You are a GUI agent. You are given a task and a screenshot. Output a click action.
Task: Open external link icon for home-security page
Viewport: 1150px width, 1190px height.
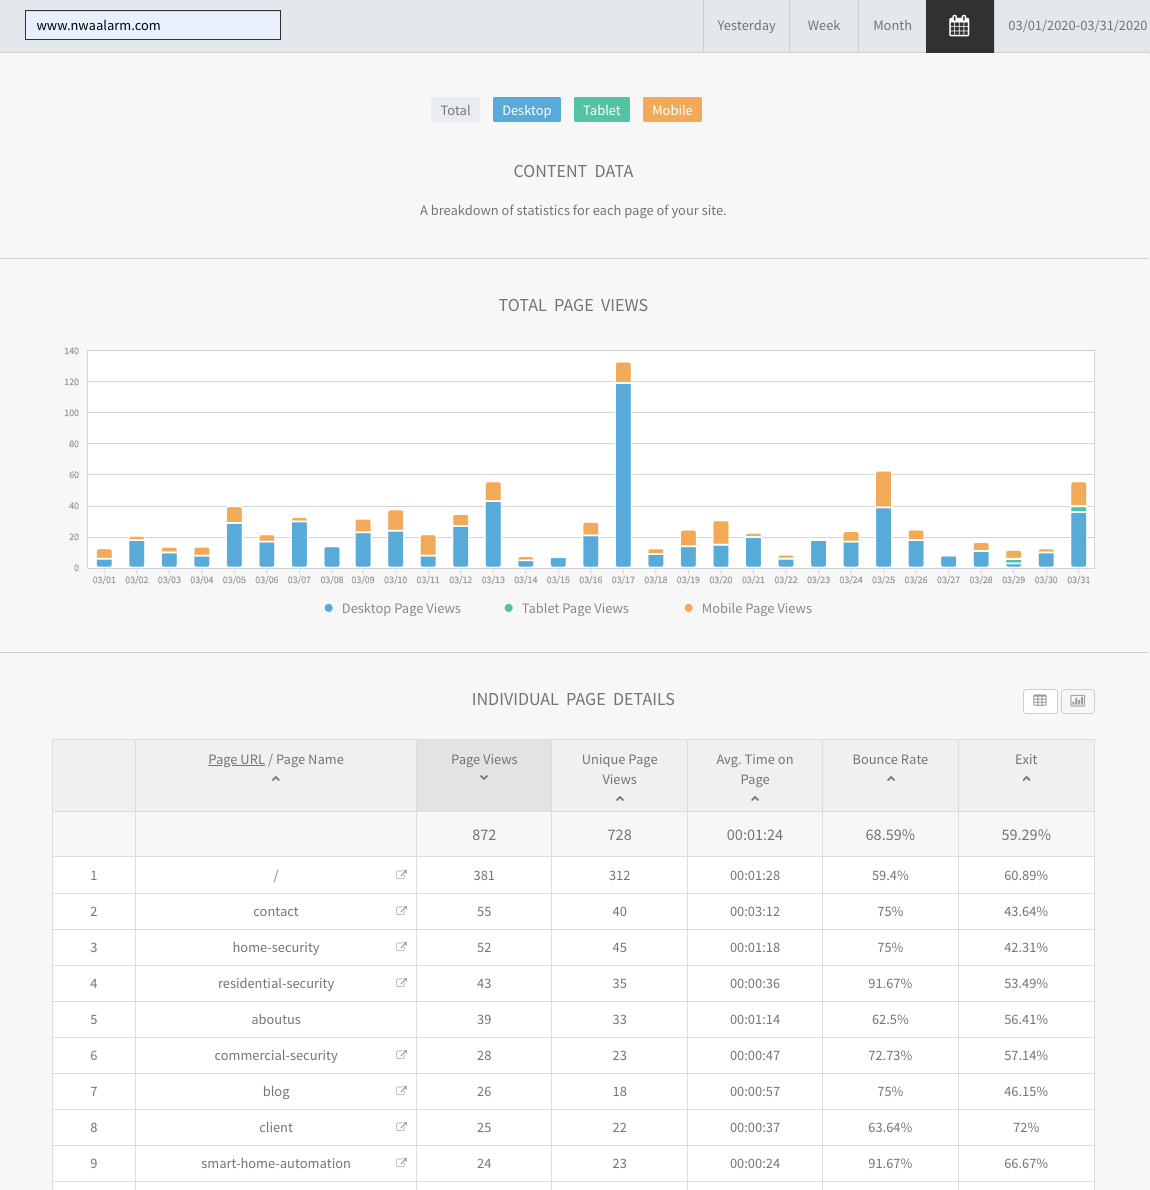[401, 946]
